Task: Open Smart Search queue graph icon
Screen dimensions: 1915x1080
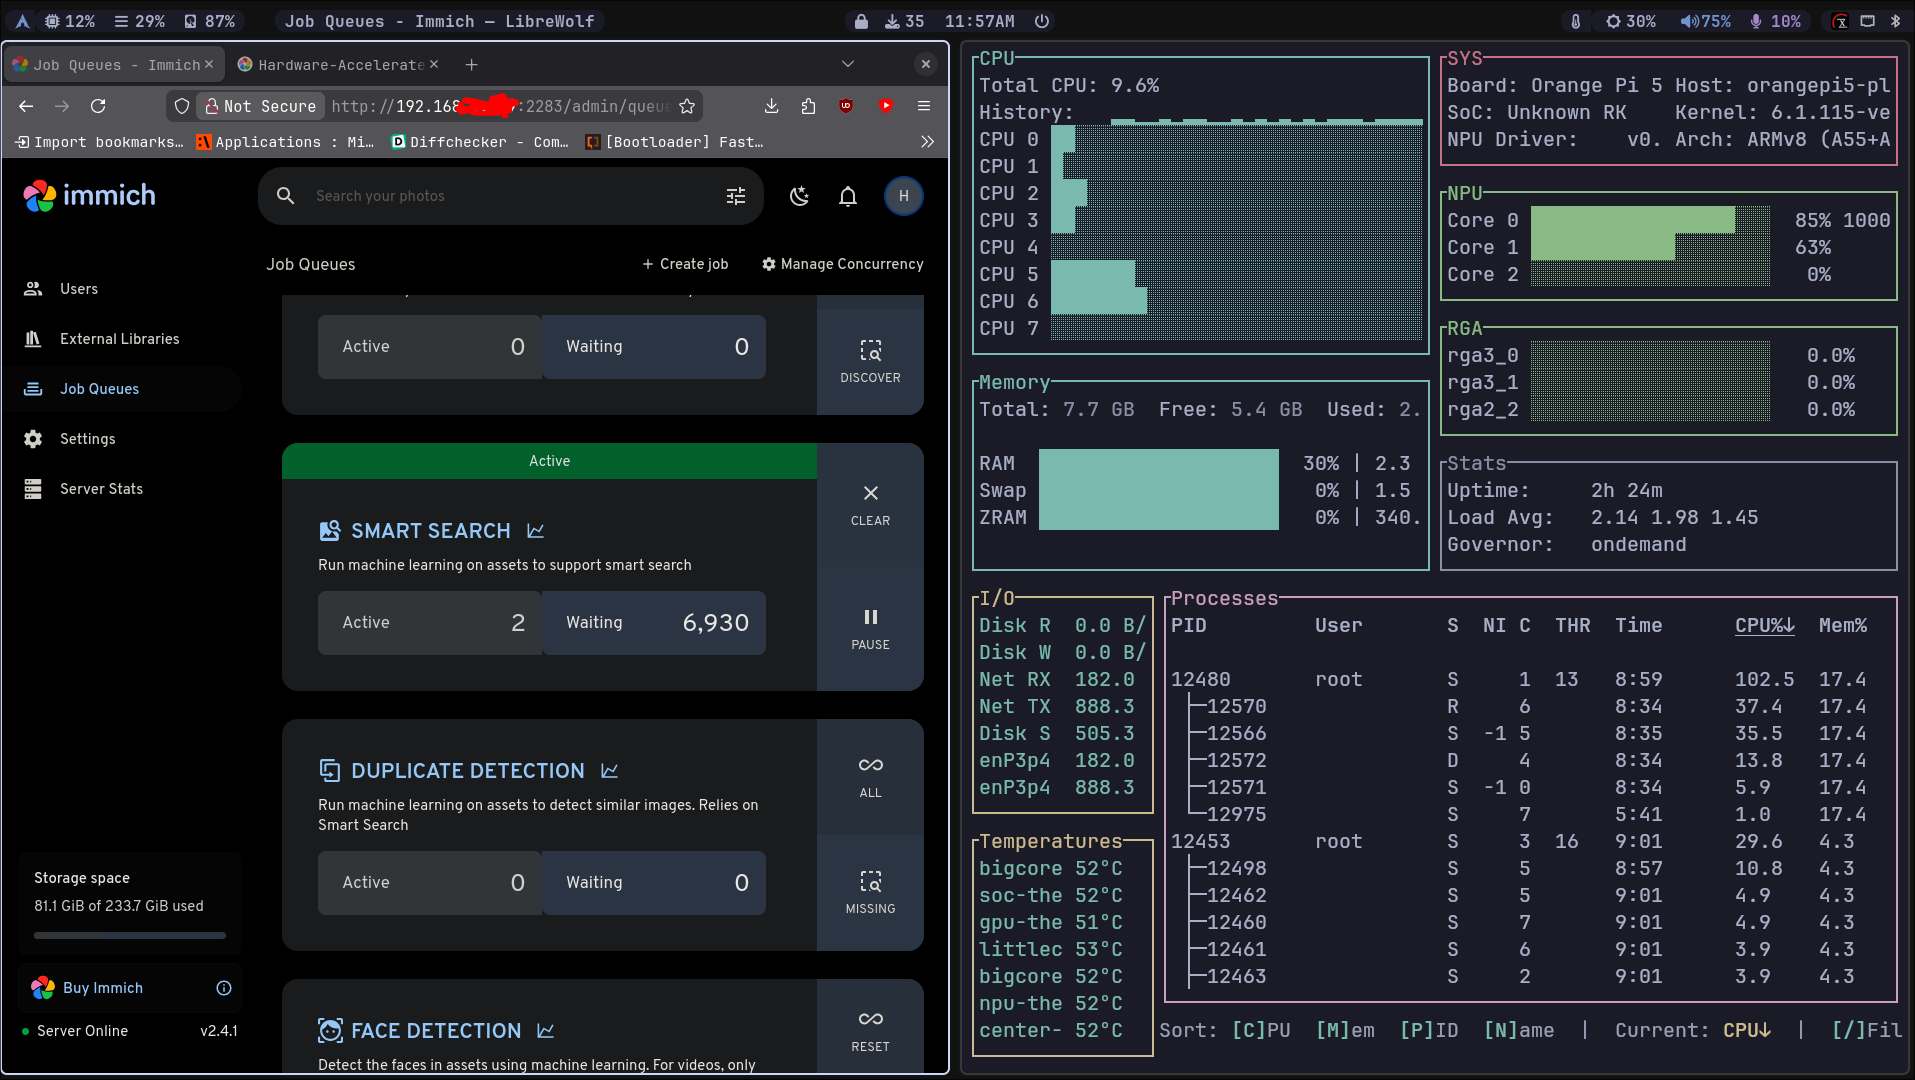Action: (x=536, y=531)
